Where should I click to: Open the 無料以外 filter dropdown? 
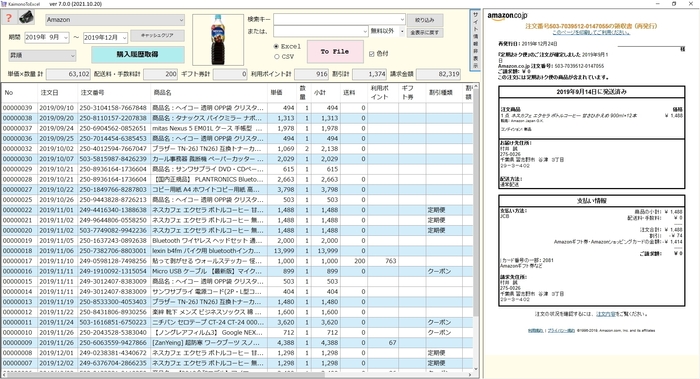387,31
